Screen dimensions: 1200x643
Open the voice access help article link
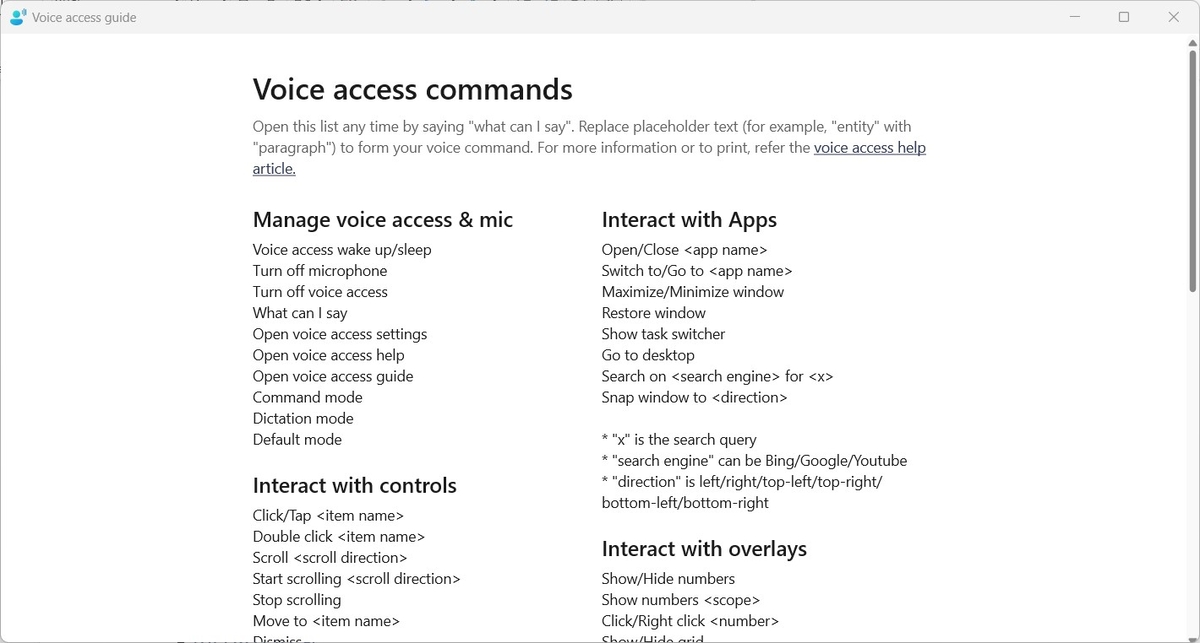tap(869, 147)
